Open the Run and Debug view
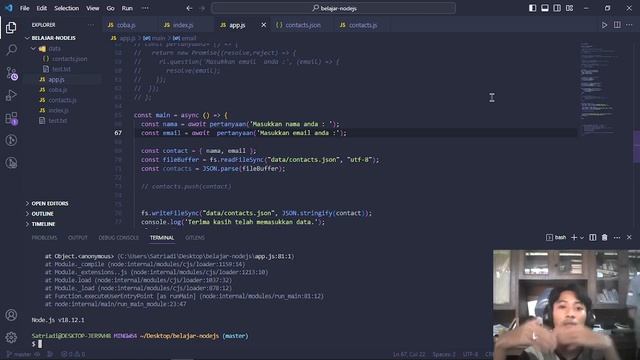This screenshot has height=360, width=640. point(11,96)
